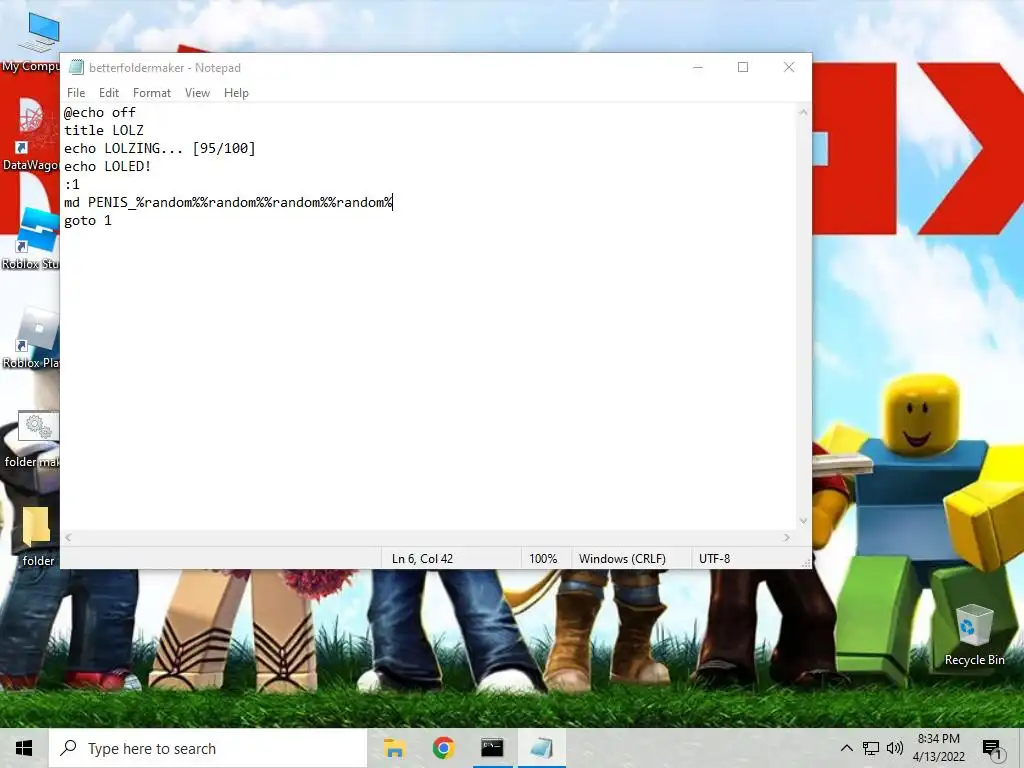Open Google Chrome from the taskbar
Screen dimensions: 1024x768
coord(443,748)
